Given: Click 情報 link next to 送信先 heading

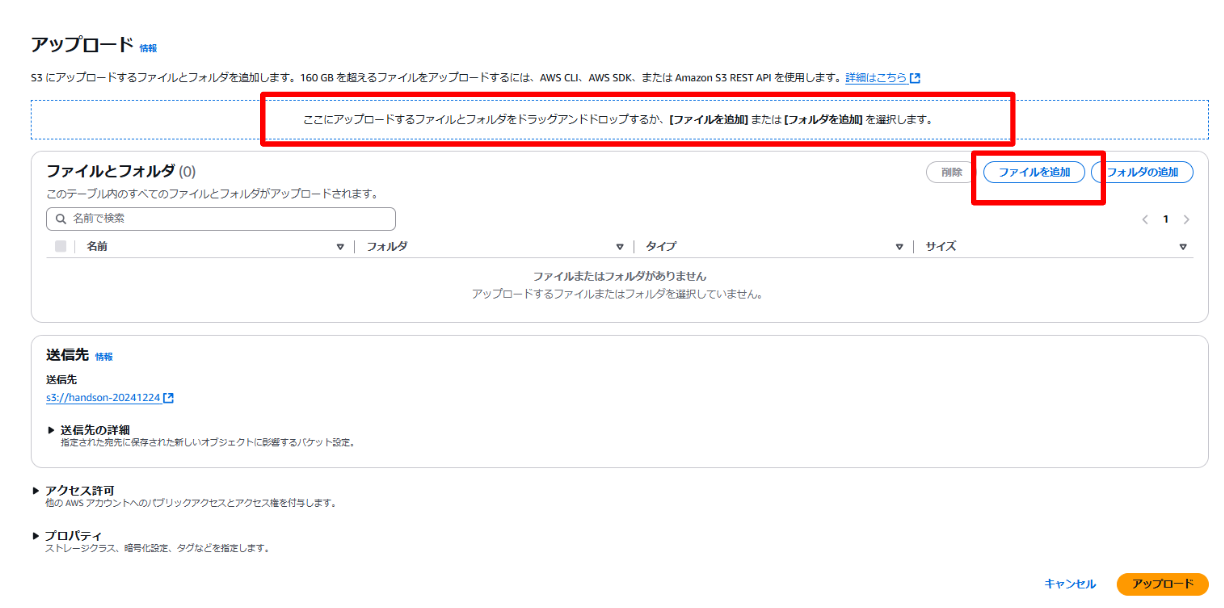Looking at the screenshot, I should click(104, 357).
